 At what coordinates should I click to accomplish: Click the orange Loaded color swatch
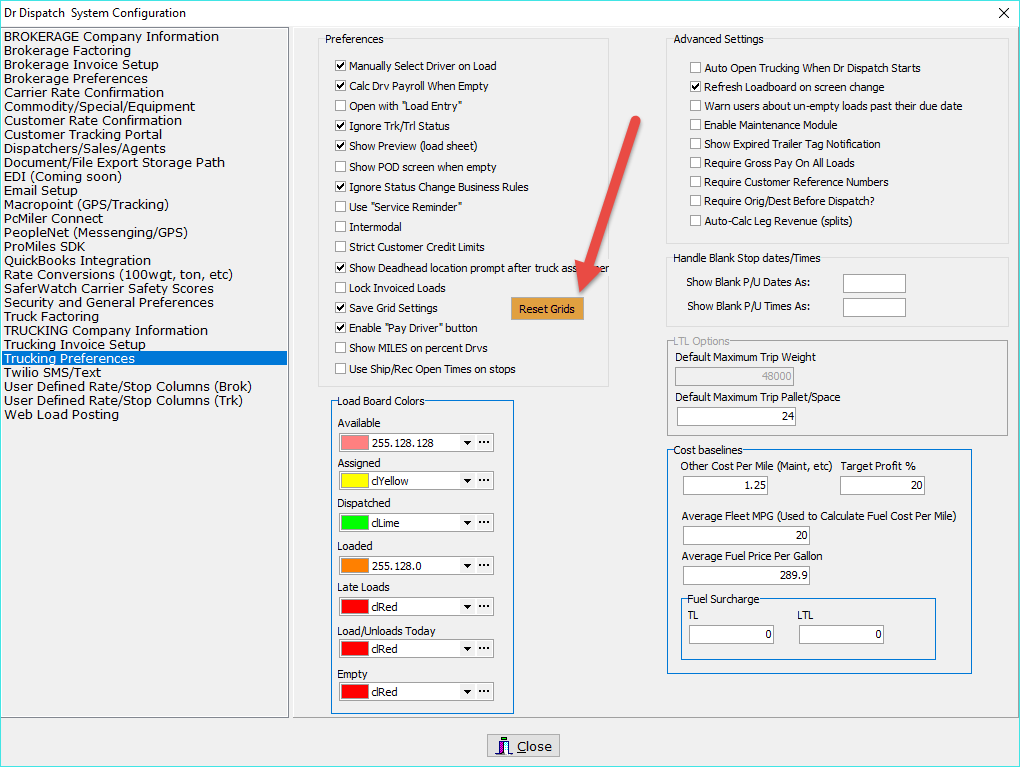tap(355, 565)
